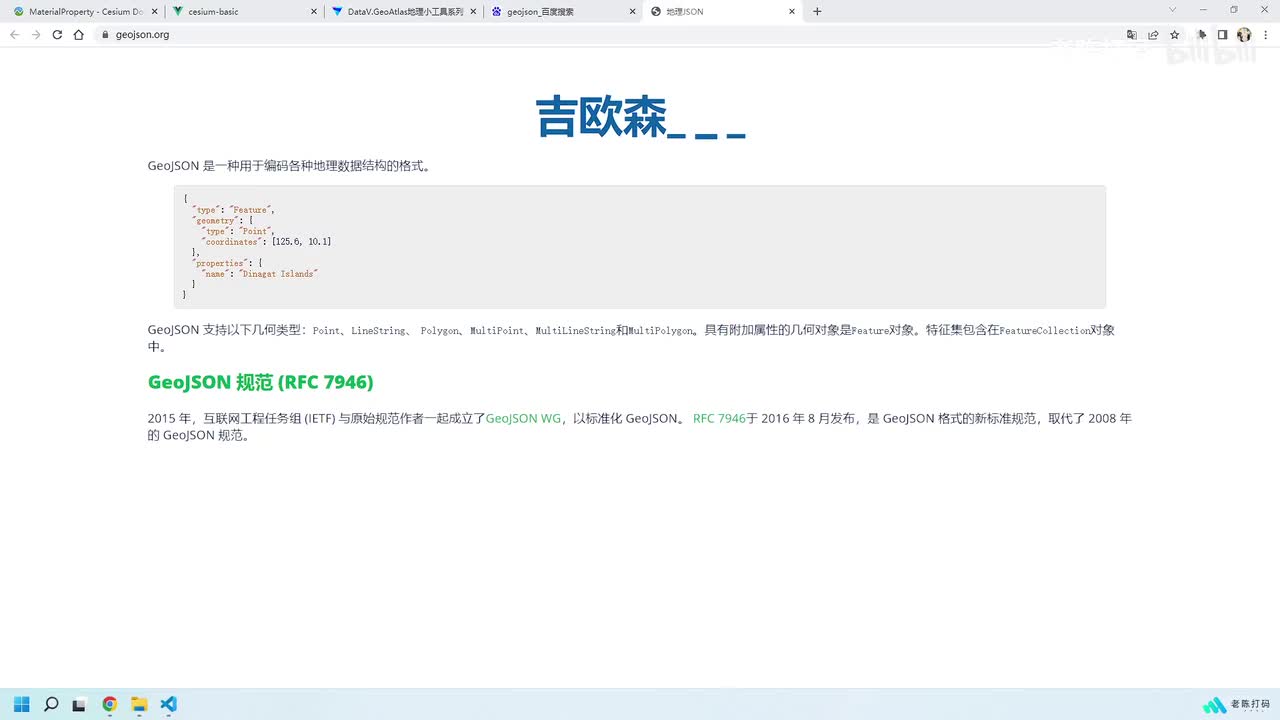Image resolution: width=1280 pixels, height=720 pixels.
Task: Open the Windows Start menu
Action: 22,704
